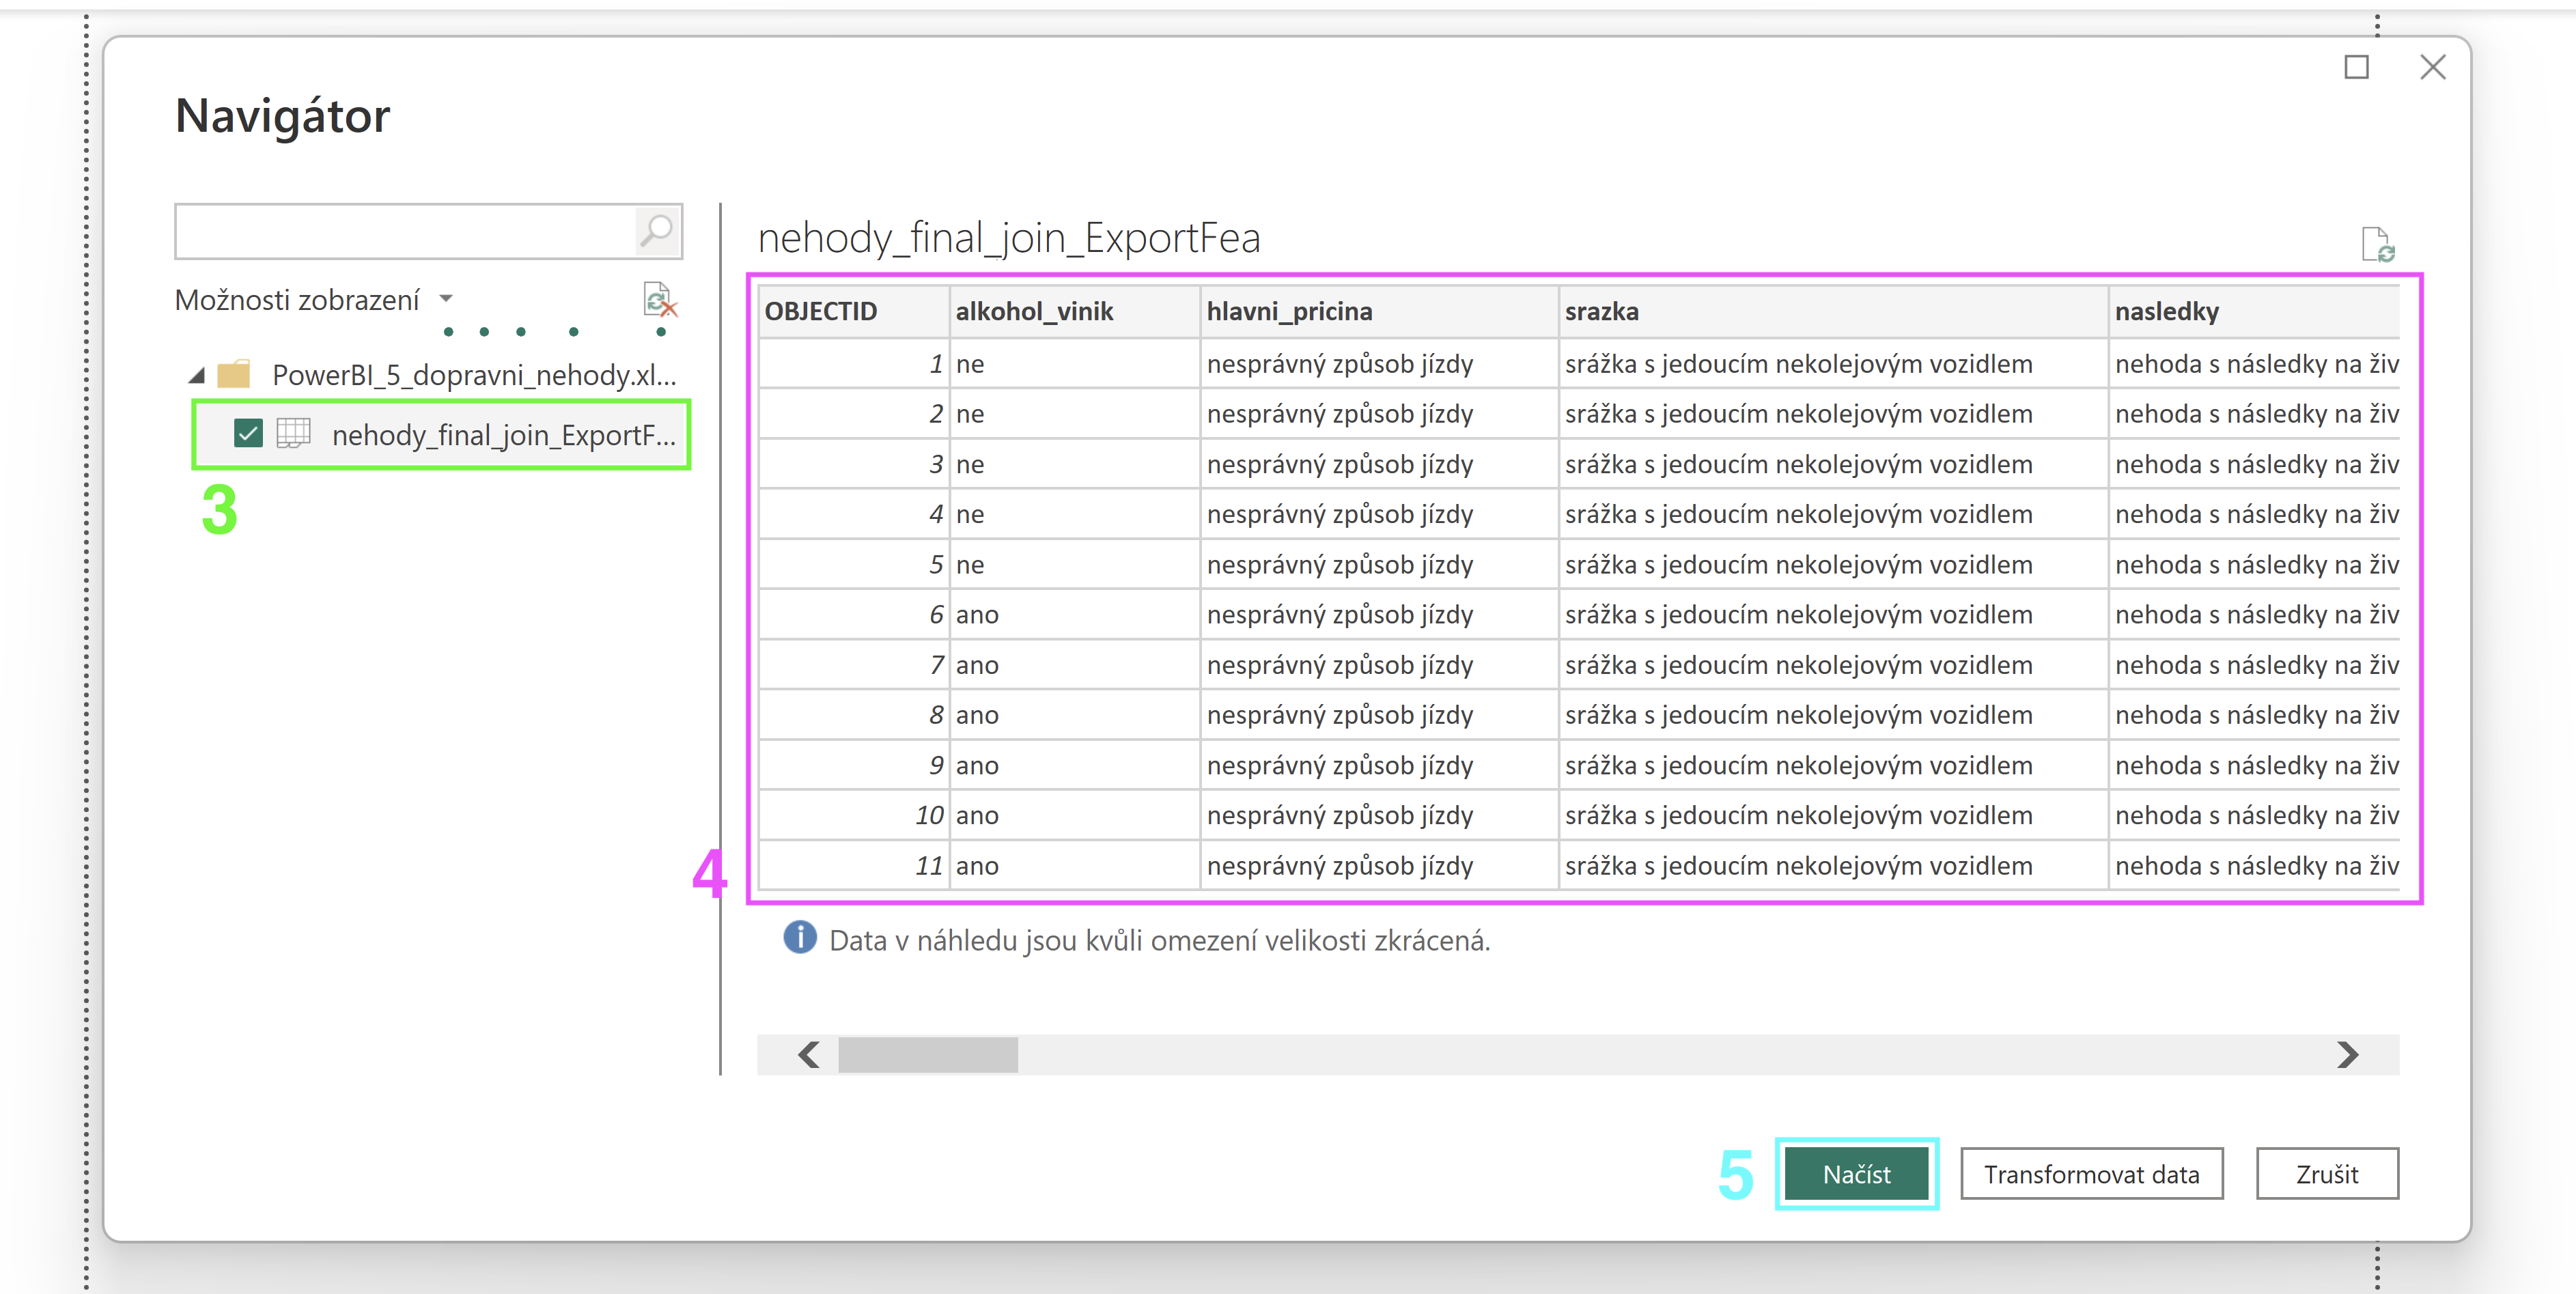Click the Zrušit button
Viewport: 2576px width, 1294px height.
point(2326,1174)
